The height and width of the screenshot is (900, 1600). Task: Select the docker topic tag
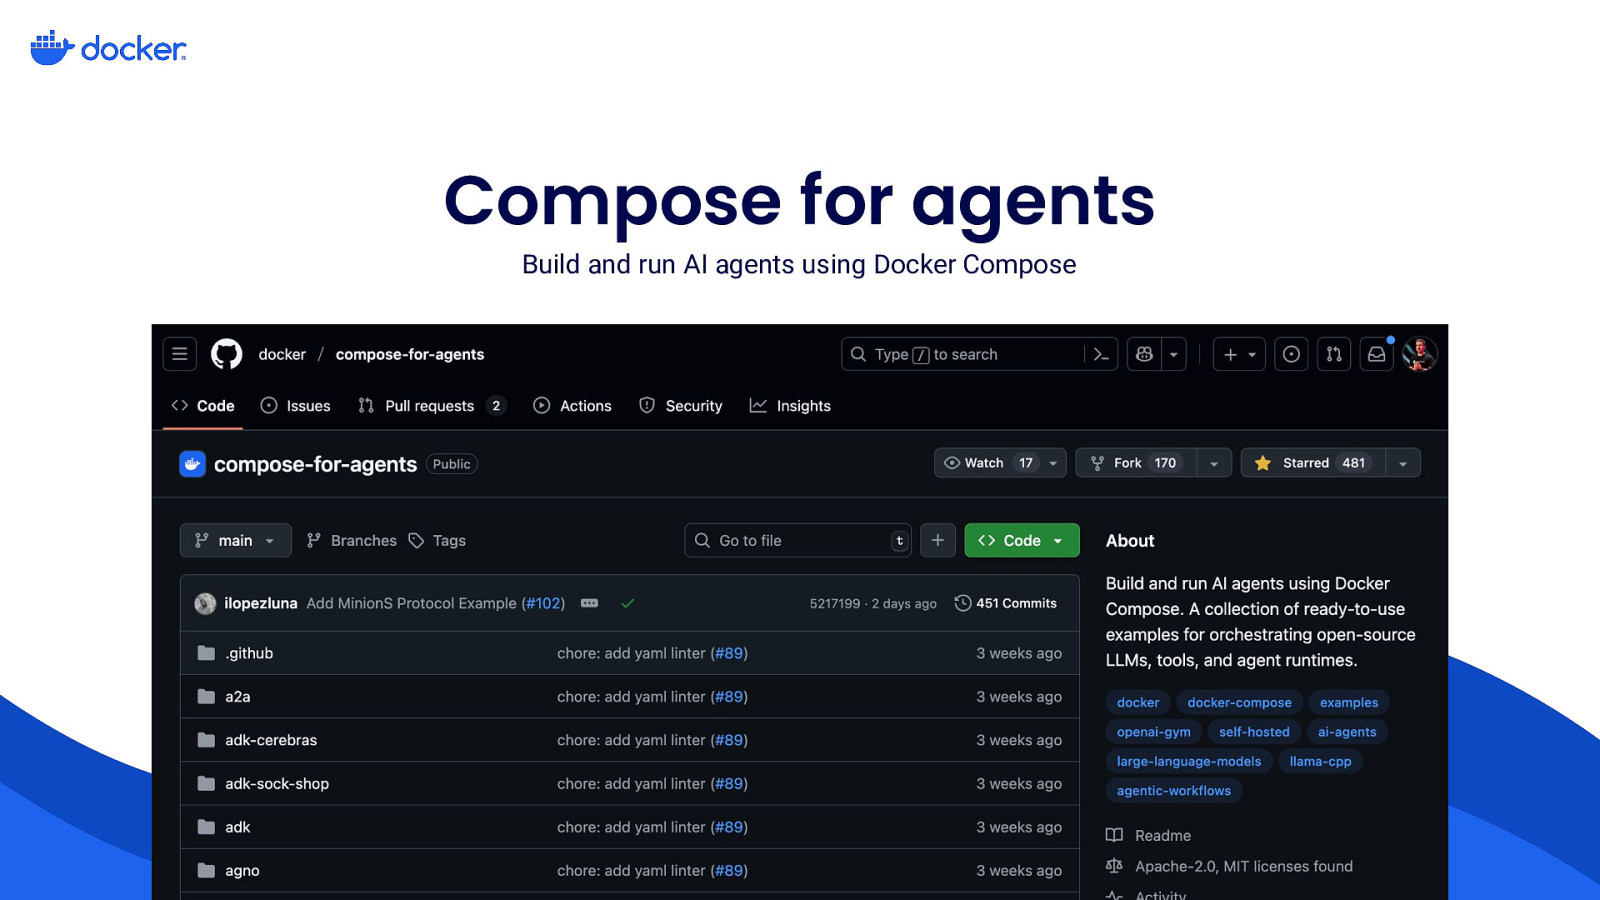click(x=1138, y=702)
